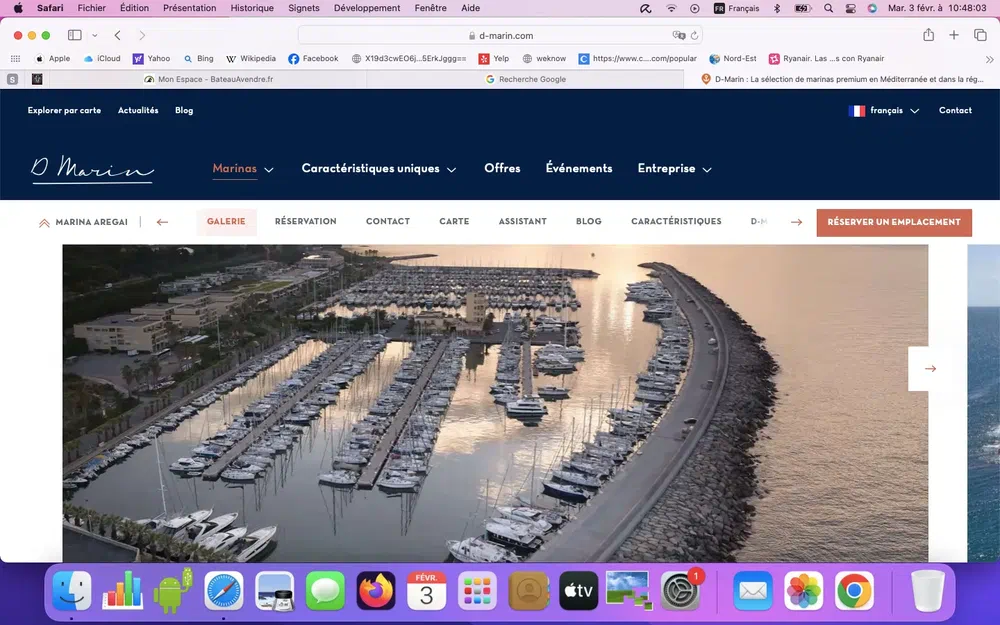Click Réserver un emplacement button
1000x625 pixels.
[893, 222]
